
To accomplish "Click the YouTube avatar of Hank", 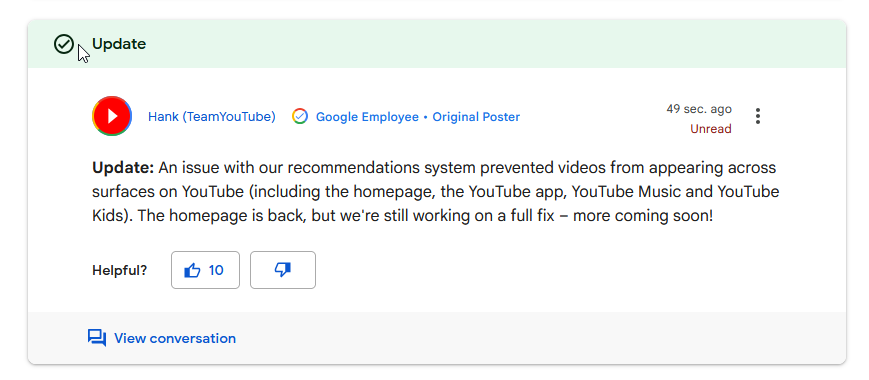I will 112,116.
